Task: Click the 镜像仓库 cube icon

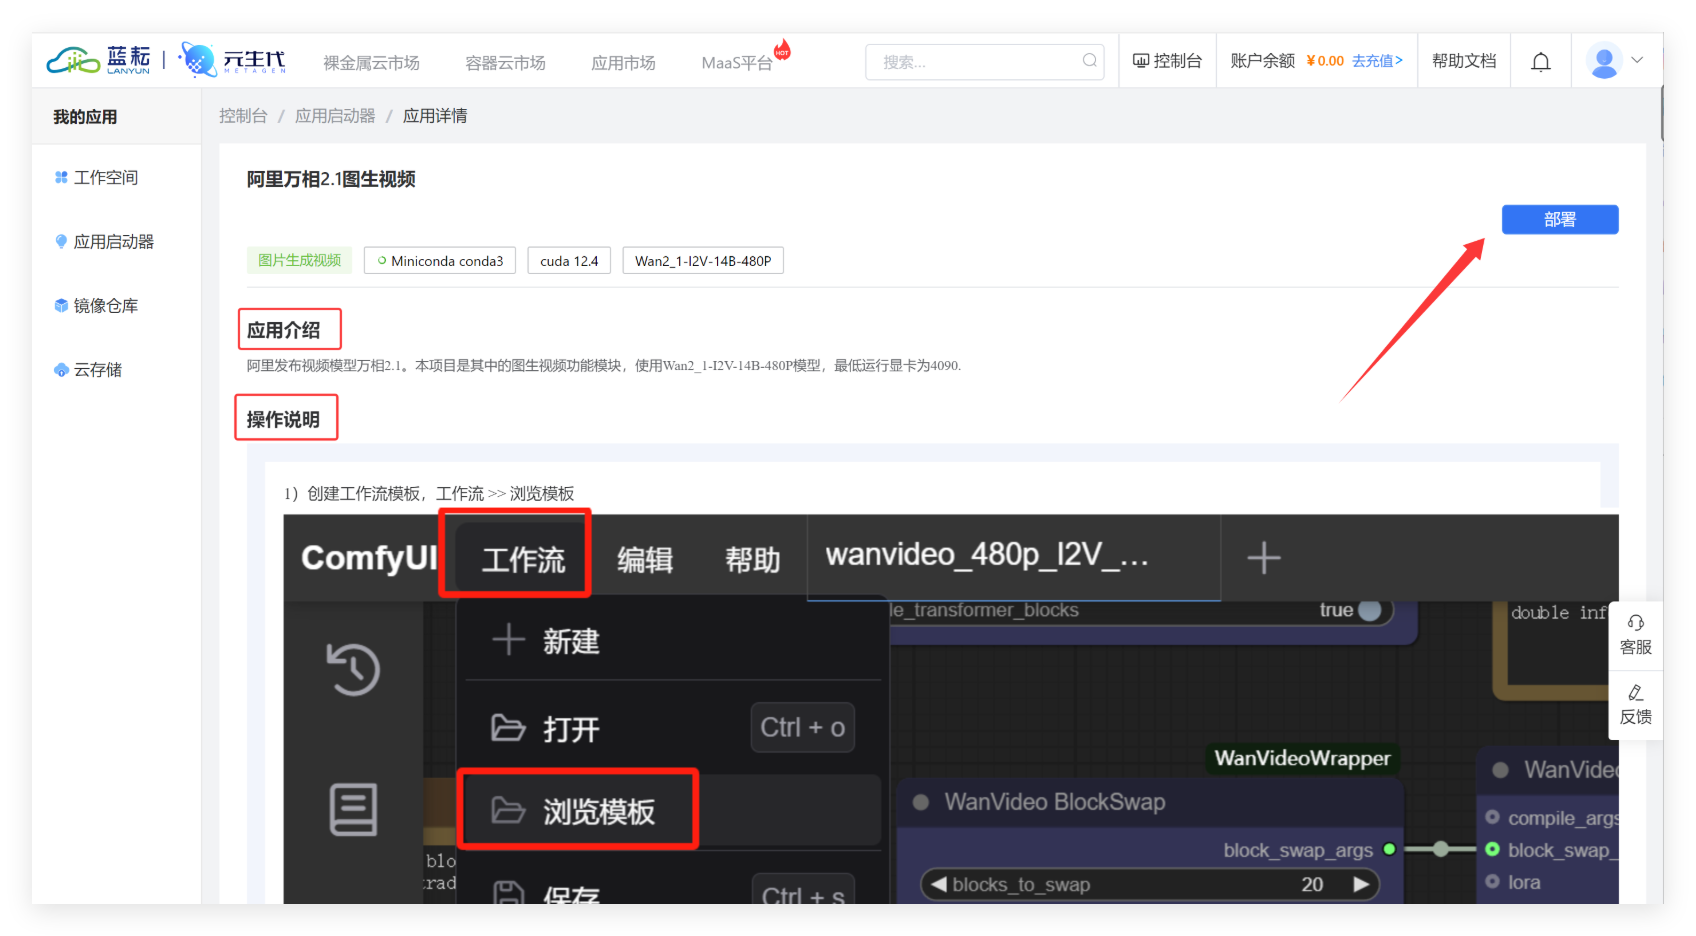Action: tap(61, 305)
